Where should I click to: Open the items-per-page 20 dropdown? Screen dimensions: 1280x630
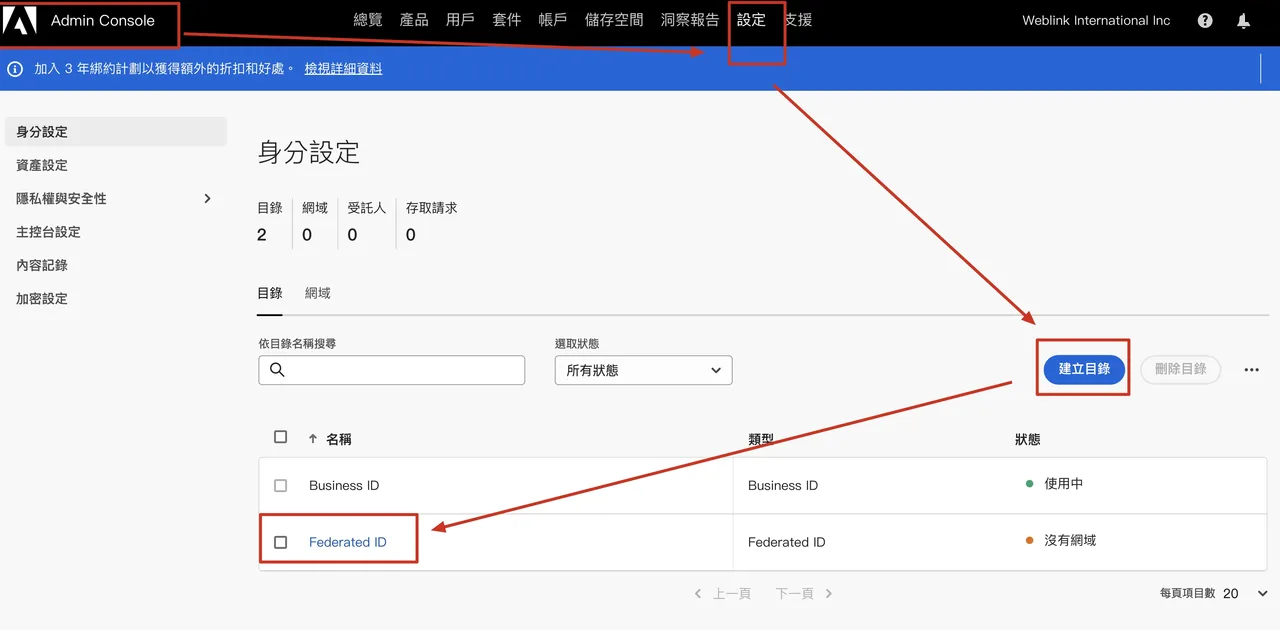coord(1245,593)
